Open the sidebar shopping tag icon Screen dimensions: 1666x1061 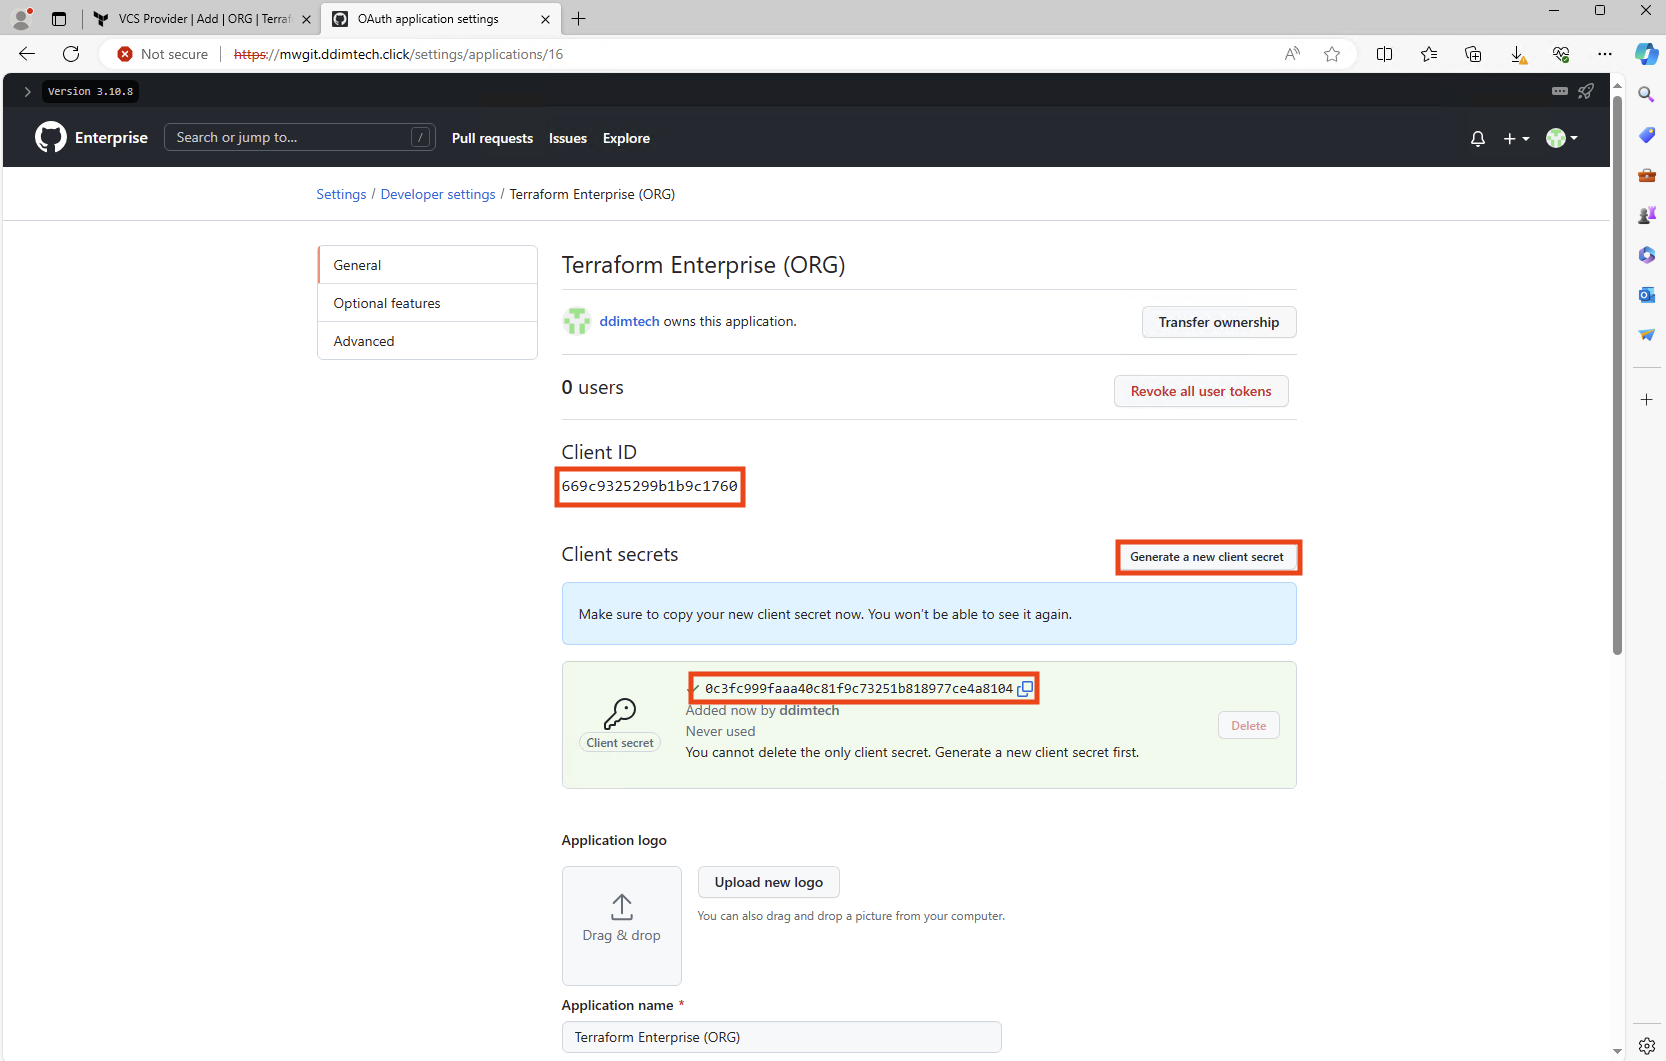(x=1646, y=134)
